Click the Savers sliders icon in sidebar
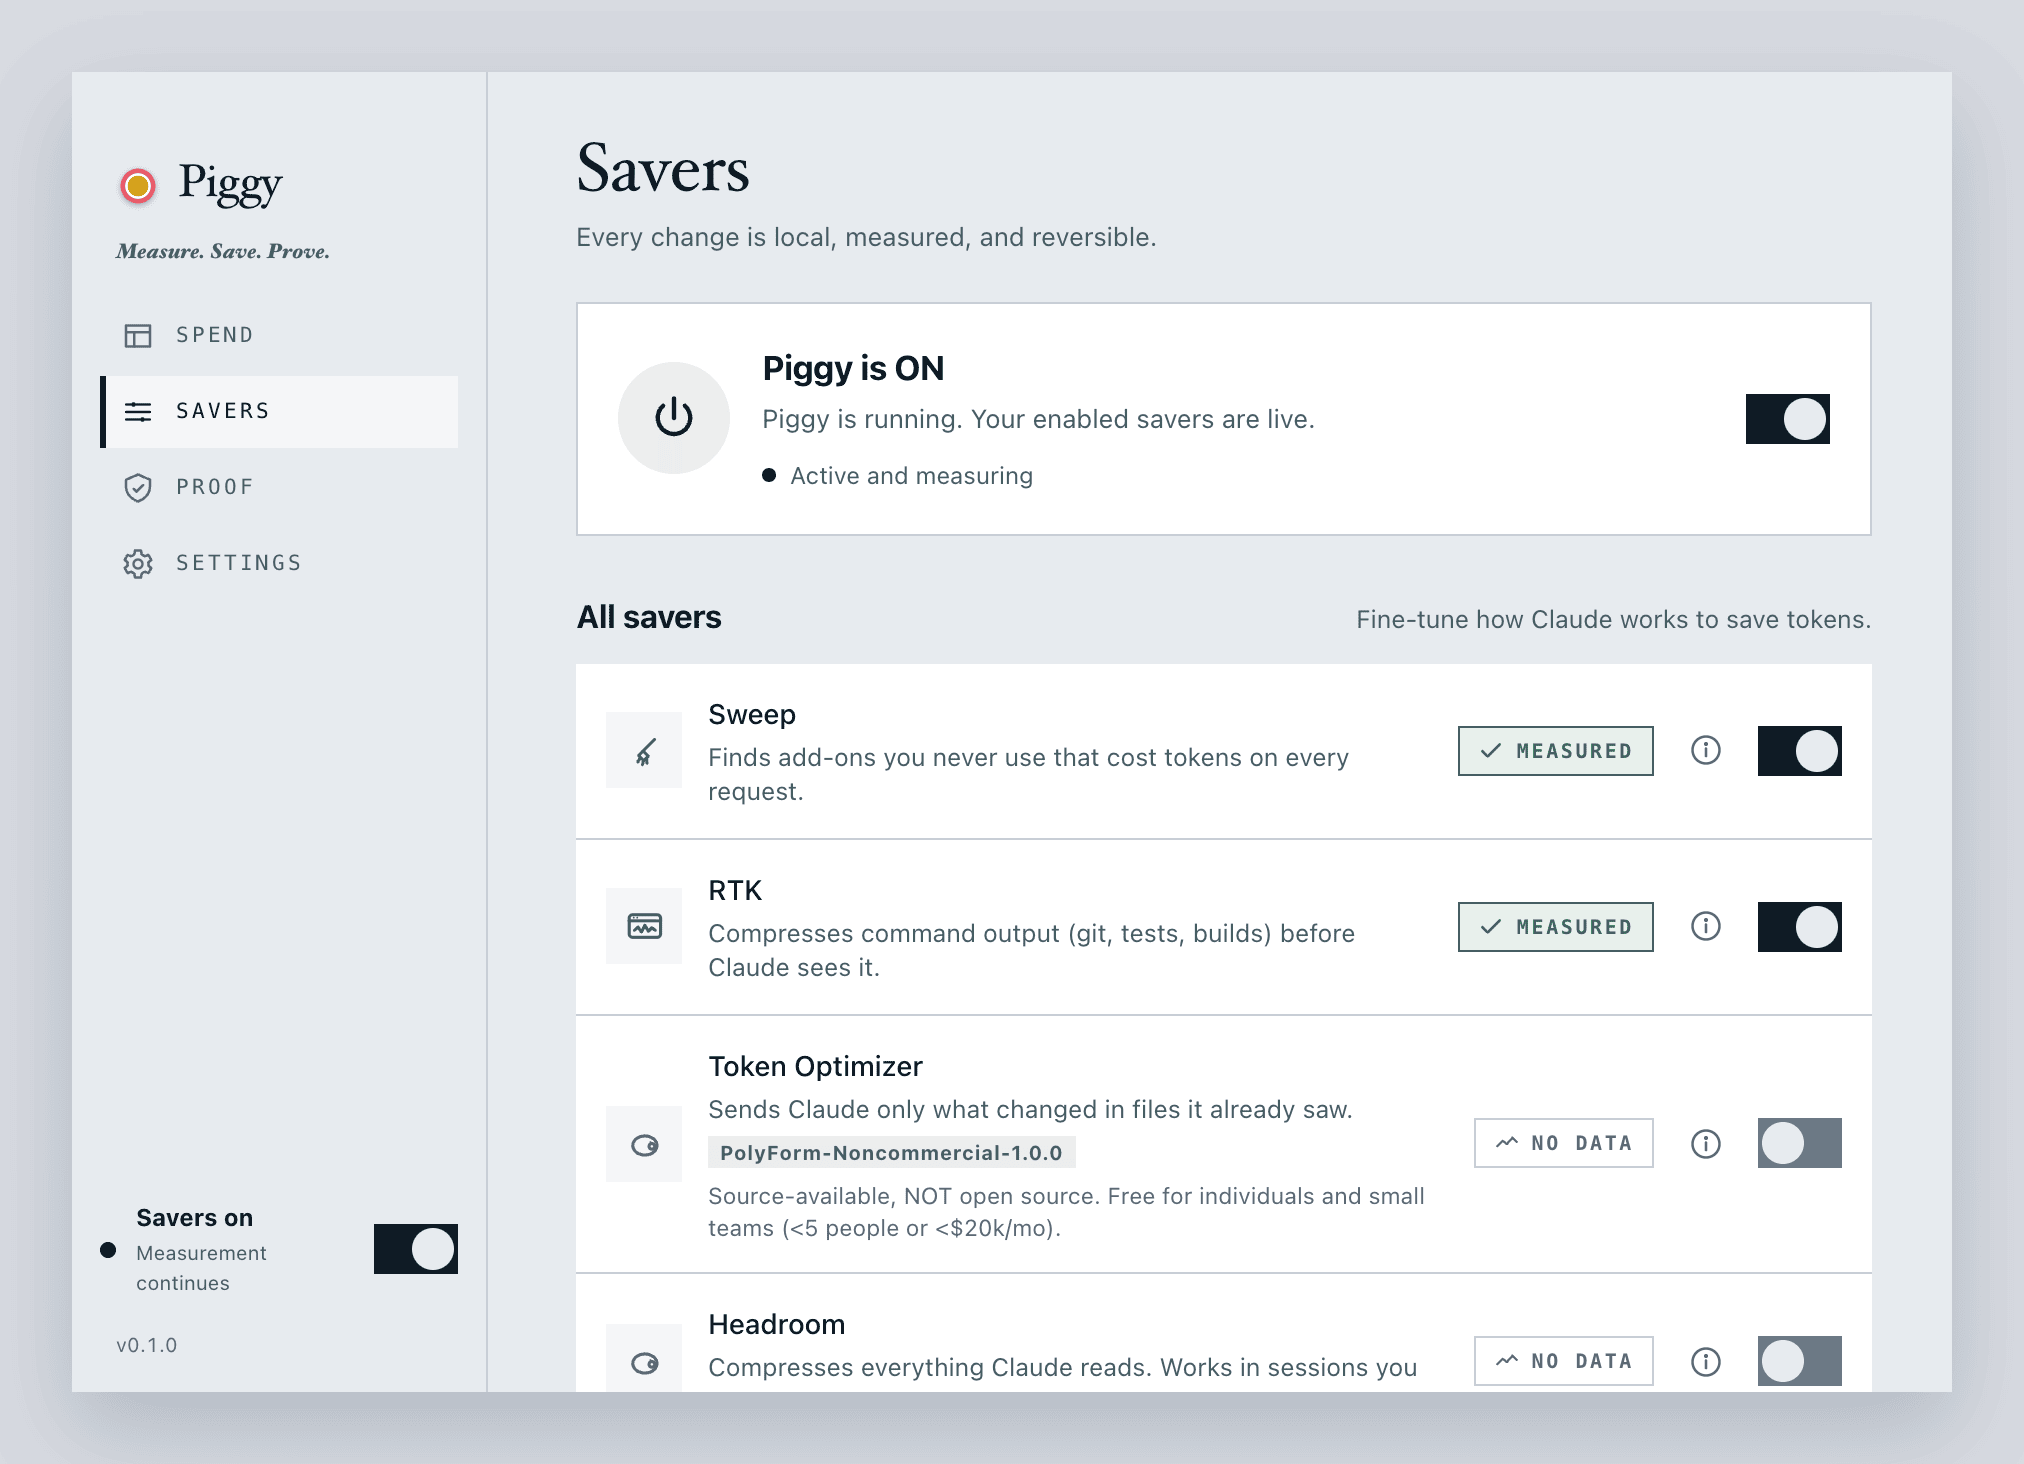The width and height of the screenshot is (2024, 1464). click(138, 411)
